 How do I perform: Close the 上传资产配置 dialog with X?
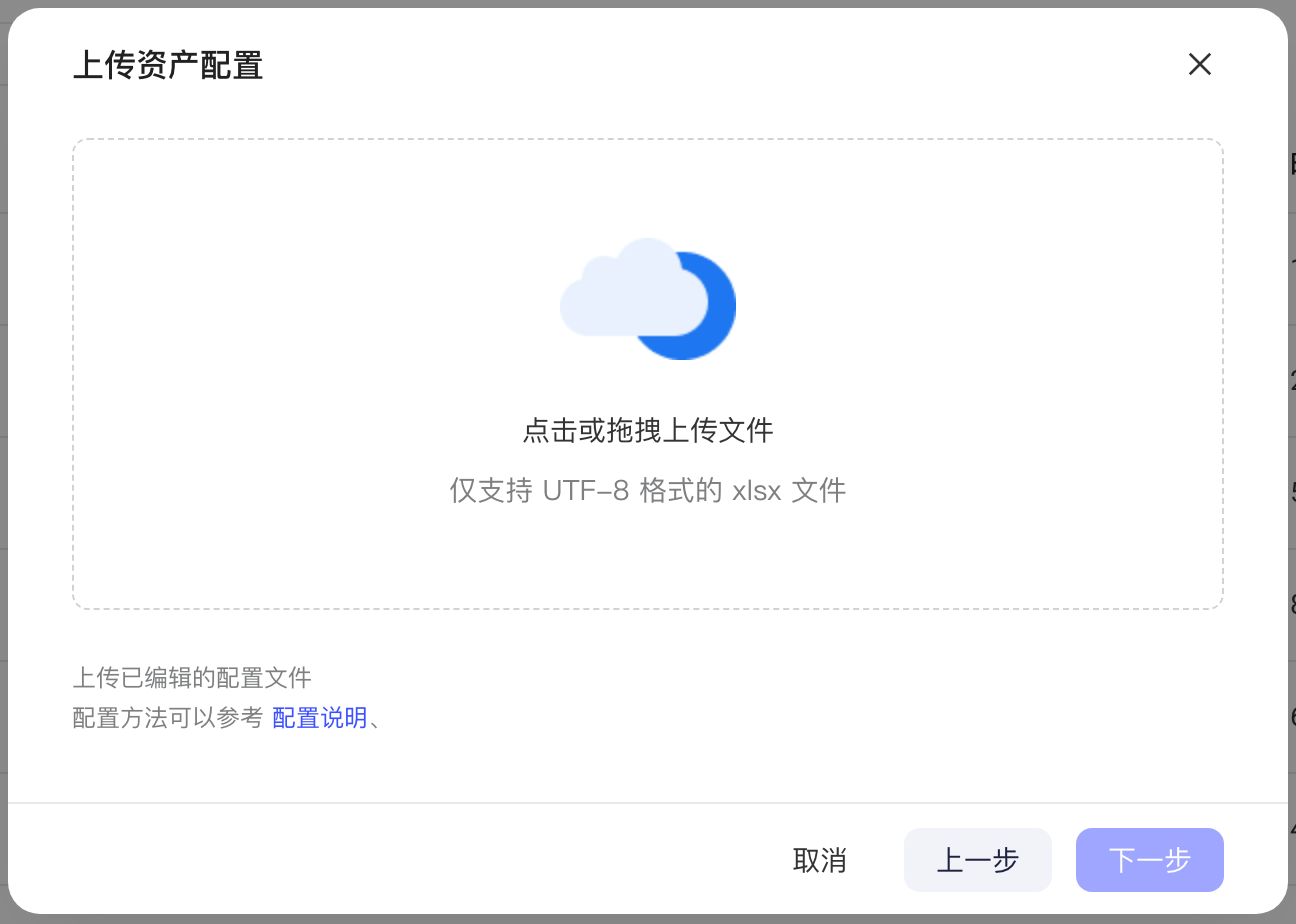pos(1199,65)
